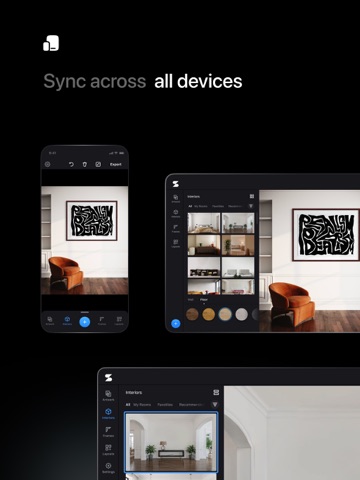The height and width of the screenshot is (480, 360).
Task: Select My Rooms tab on the tablet
Action: [201, 206]
